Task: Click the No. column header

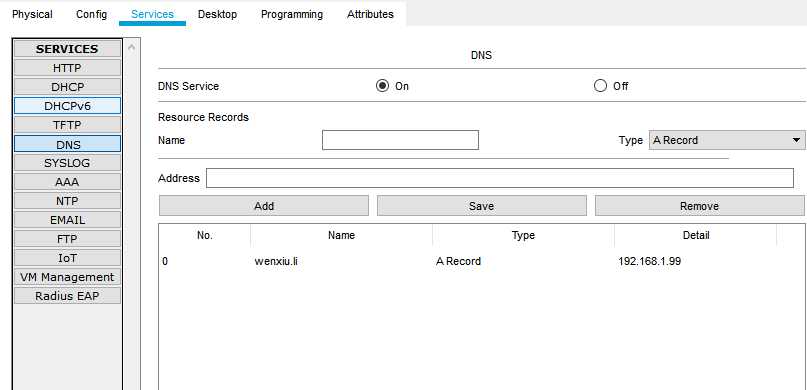Action: (205, 235)
